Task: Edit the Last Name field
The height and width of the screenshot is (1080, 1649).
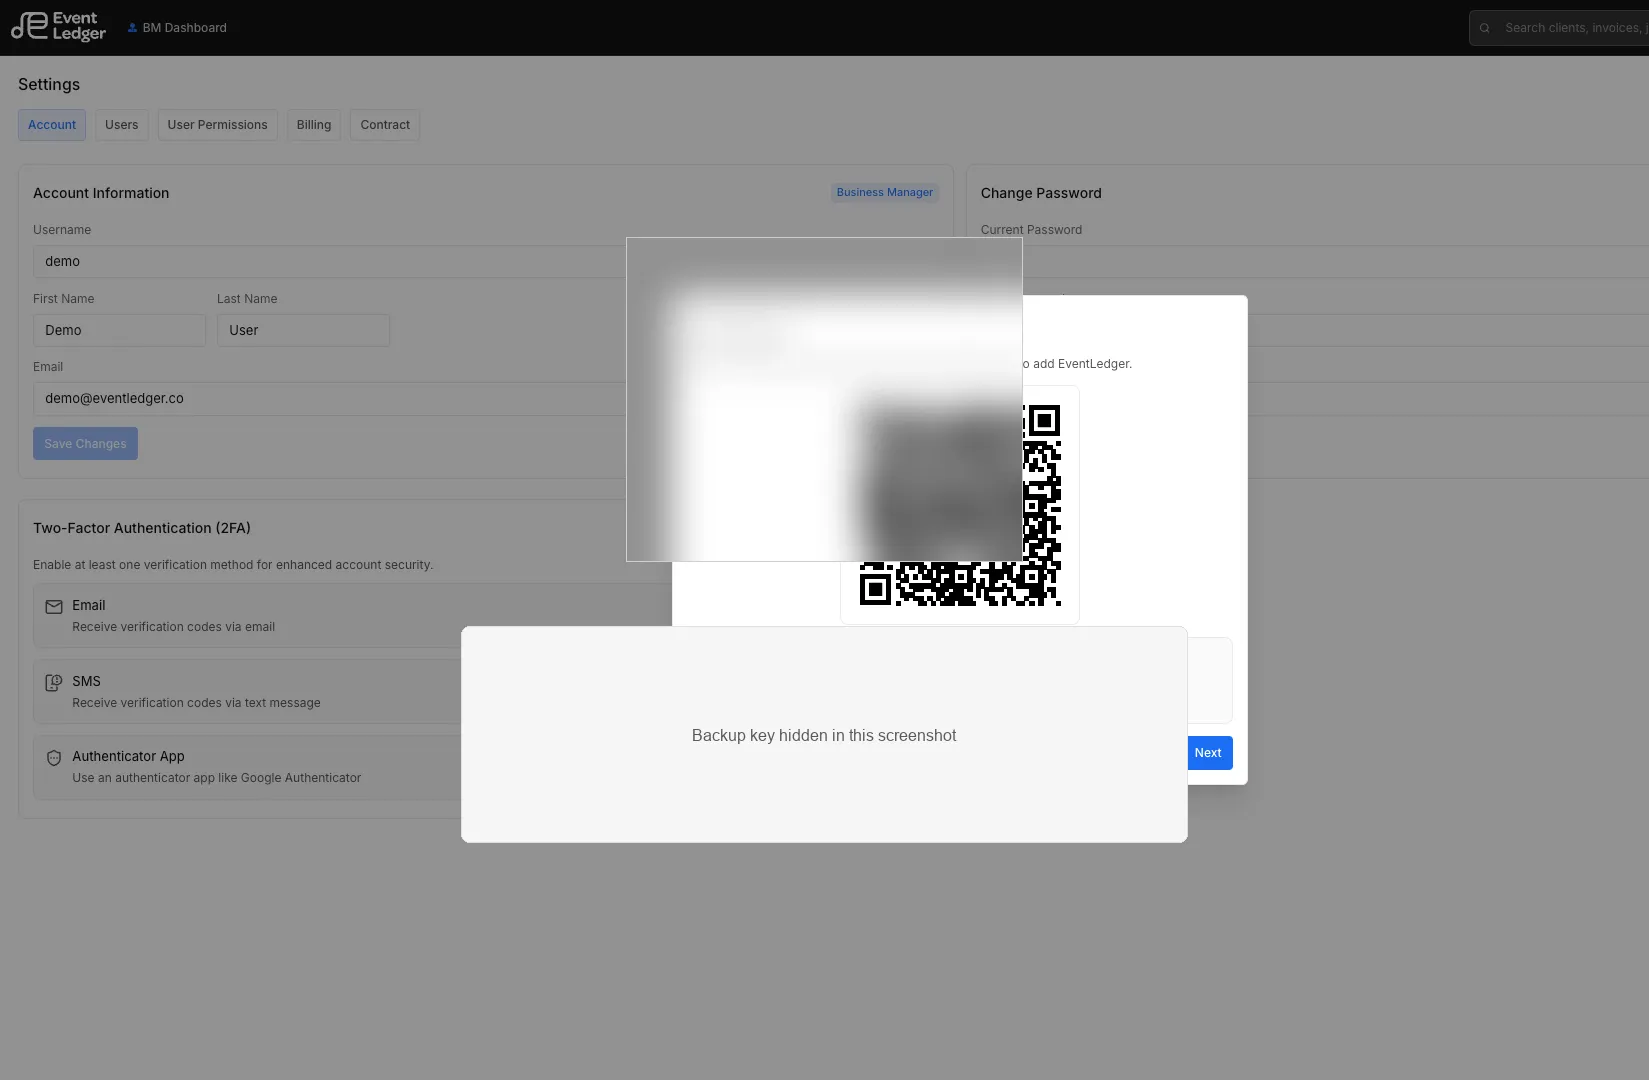Action: 303,330
